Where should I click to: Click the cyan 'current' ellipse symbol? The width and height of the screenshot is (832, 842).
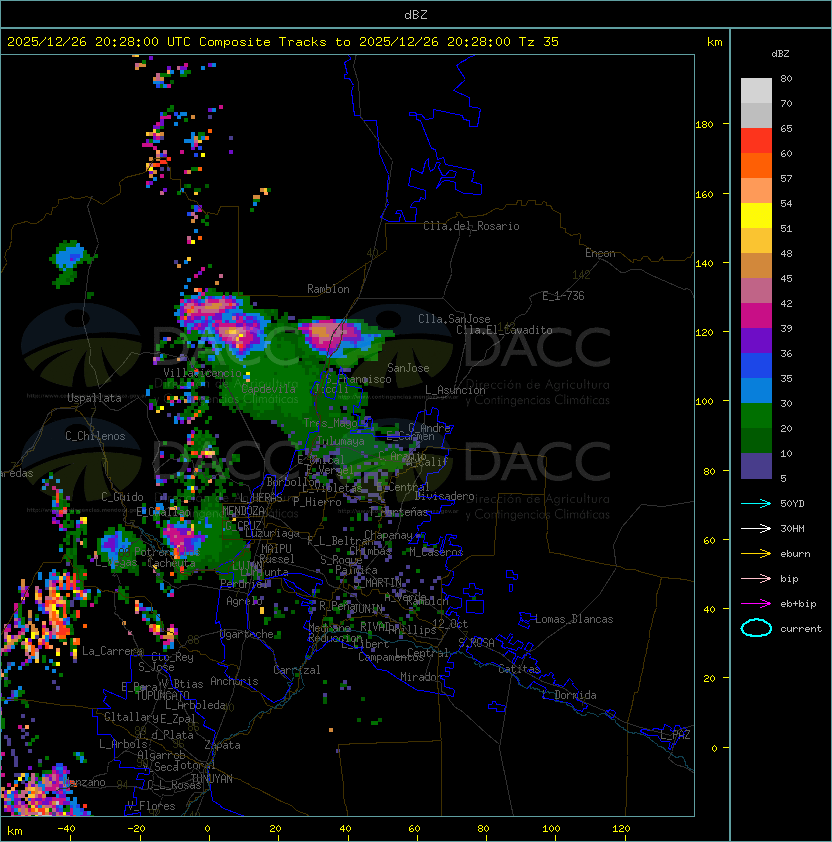pyautogui.click(x=756, y=628)
